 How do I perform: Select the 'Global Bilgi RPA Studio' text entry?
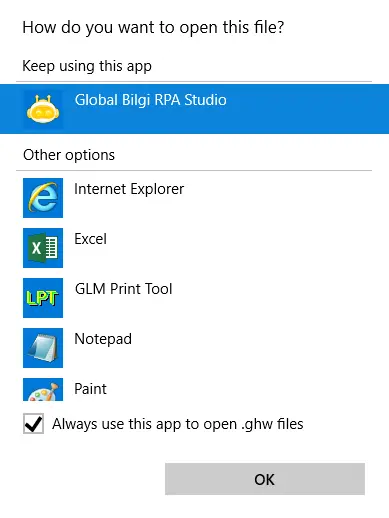point(151,100)
